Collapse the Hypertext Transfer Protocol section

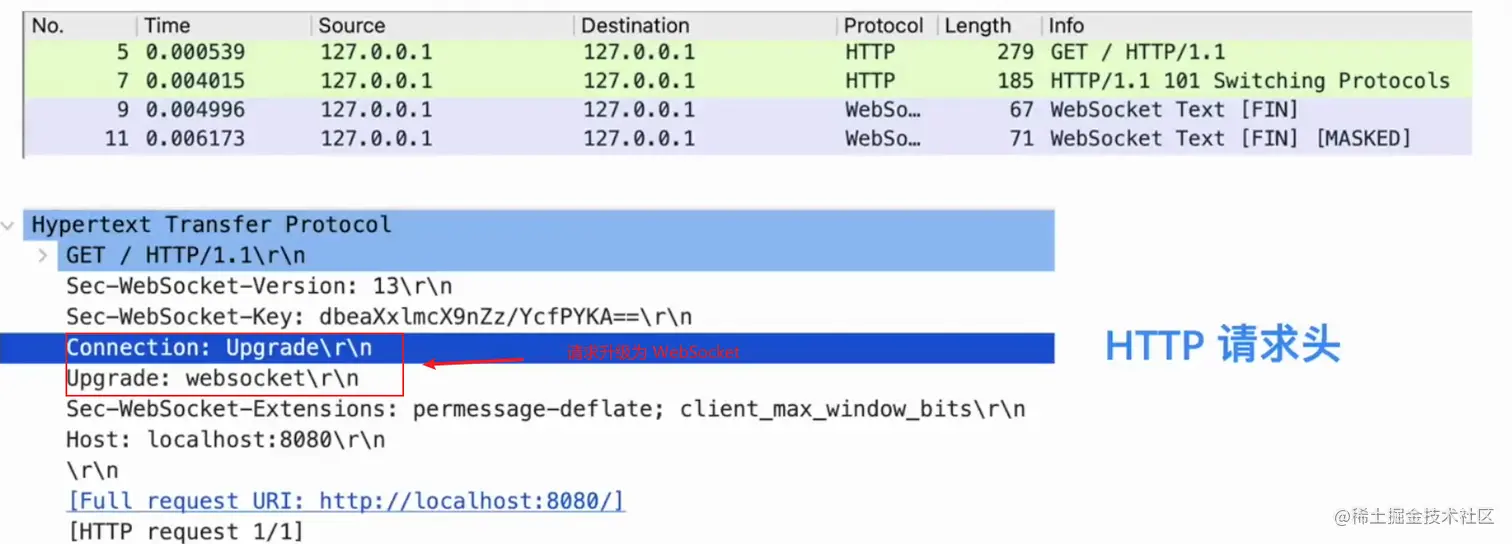(x=9, y=225)
